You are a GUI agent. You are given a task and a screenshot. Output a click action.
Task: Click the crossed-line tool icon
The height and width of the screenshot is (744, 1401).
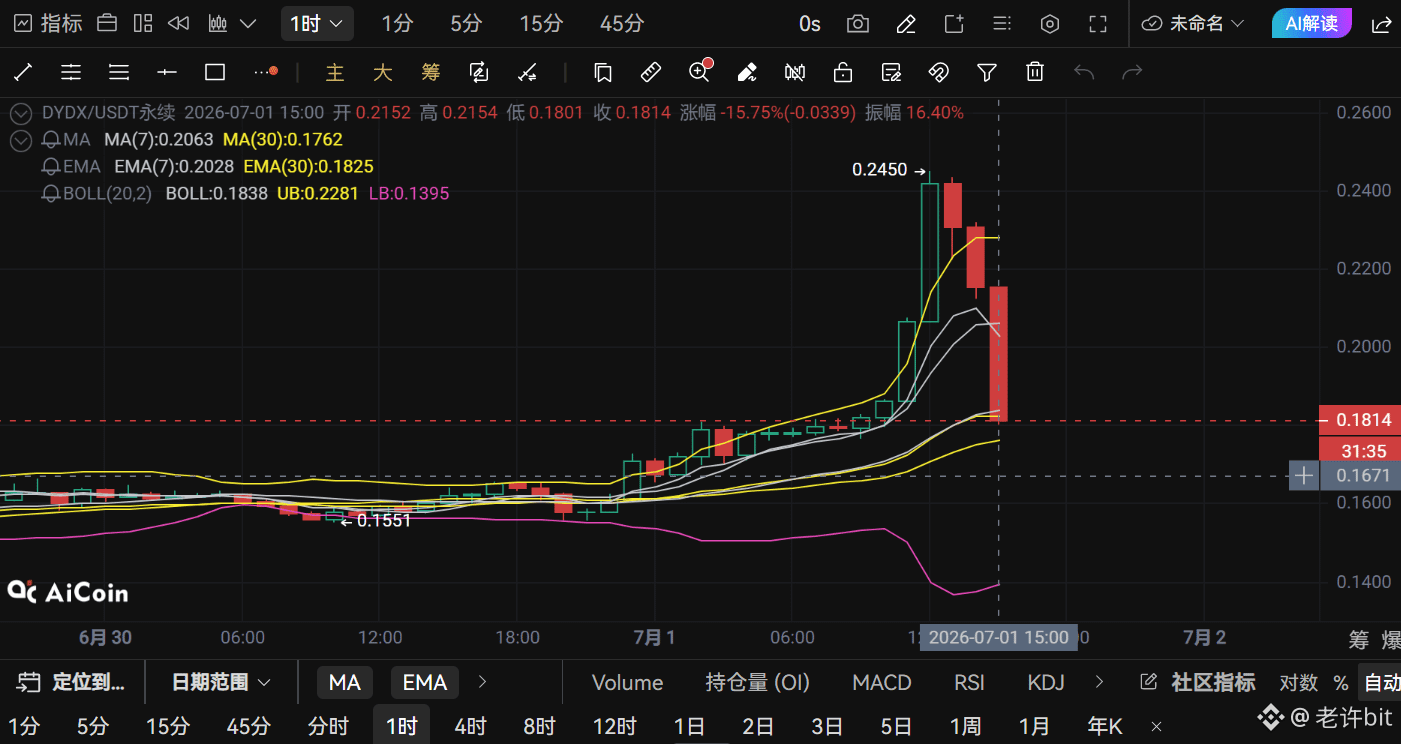coord(527,72)
